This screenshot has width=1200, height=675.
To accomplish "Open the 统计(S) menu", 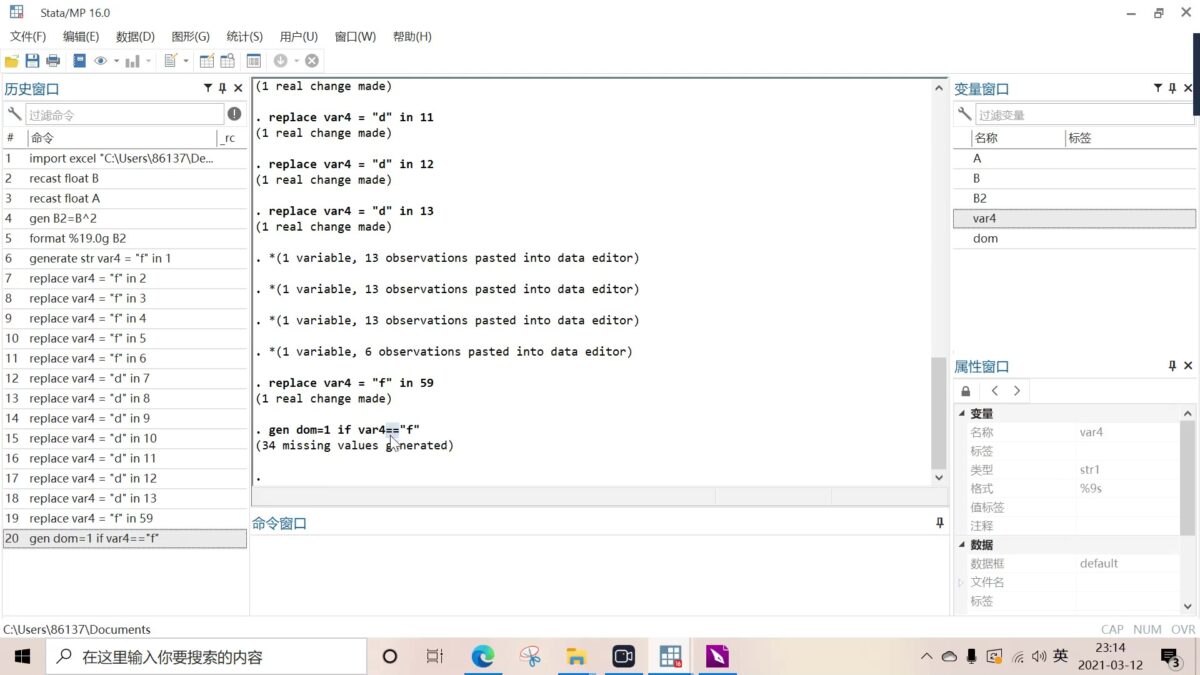I will click(244, 36).
